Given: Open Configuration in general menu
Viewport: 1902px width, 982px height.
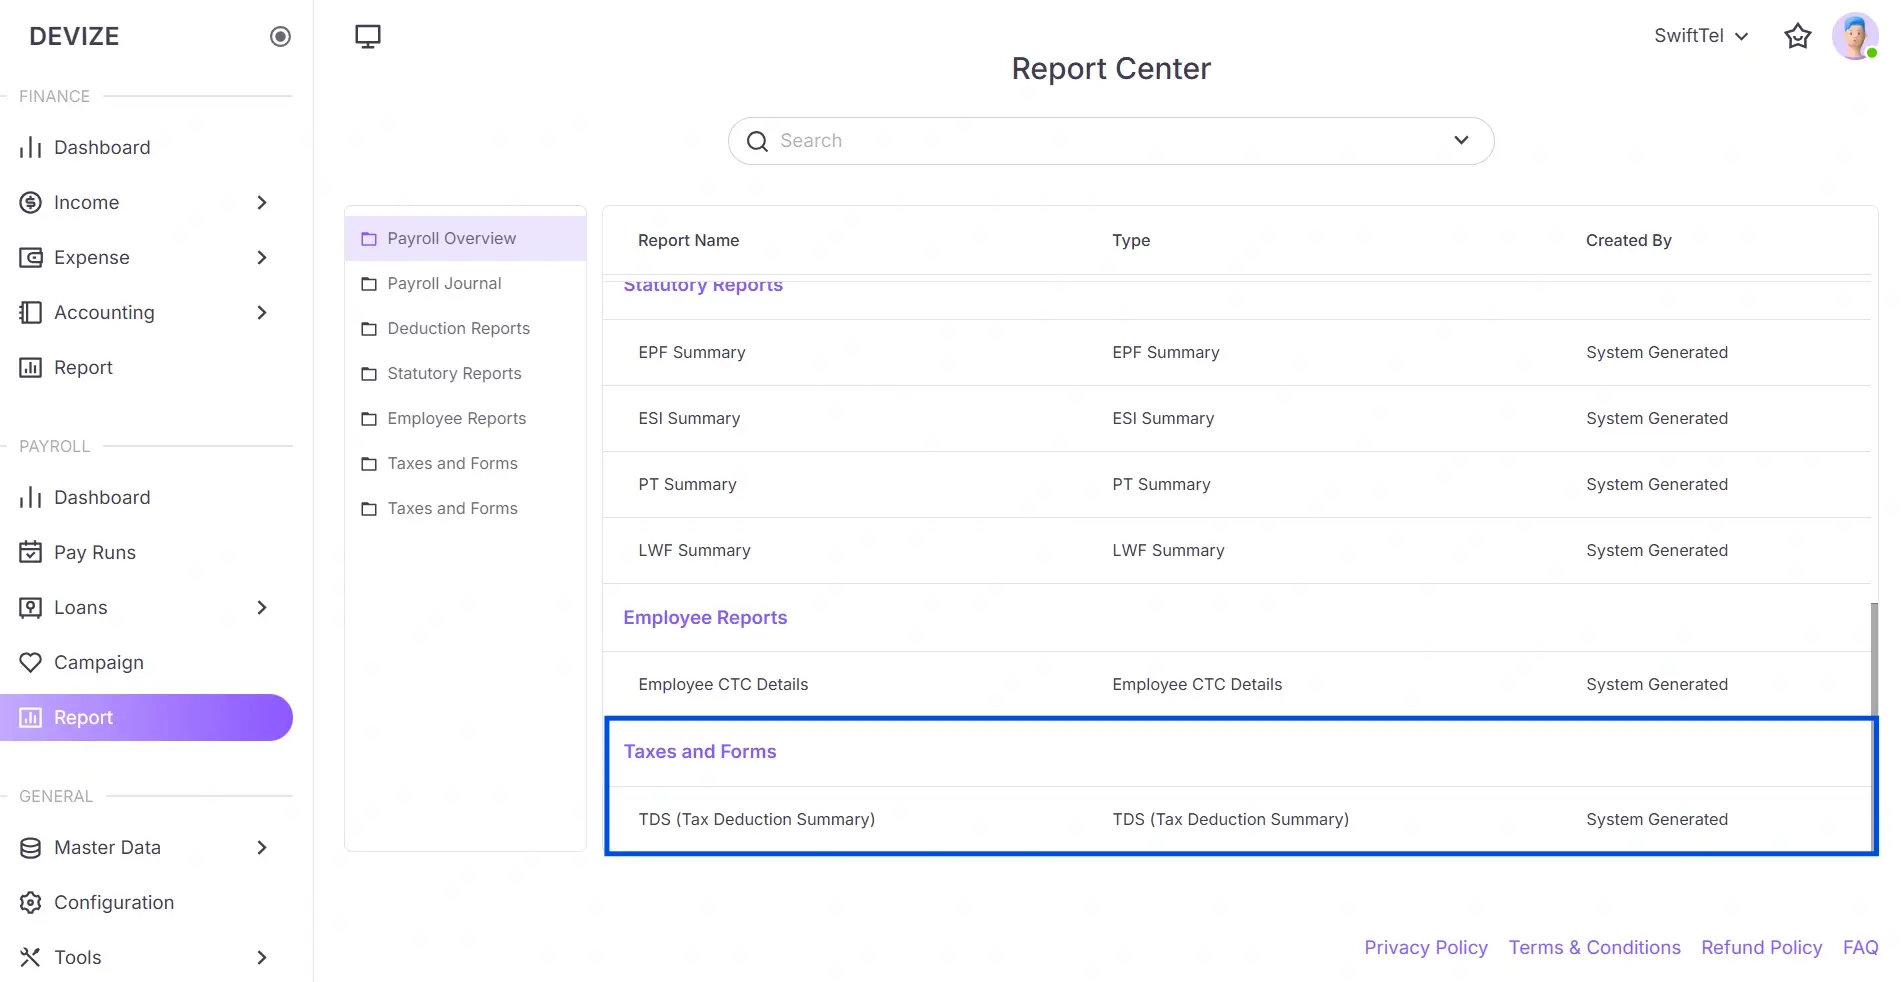Looking at the screenshot, I should pyautogui.click(x=147, y=903).
